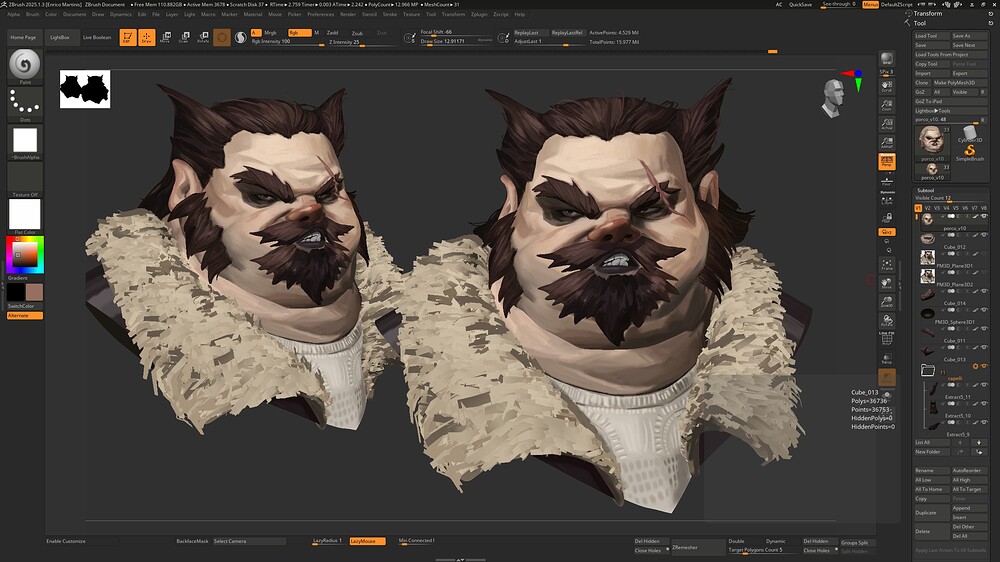Toggle the Floor grid
The width and height of the screenshot is (1000, 562).
coord(886,181)
